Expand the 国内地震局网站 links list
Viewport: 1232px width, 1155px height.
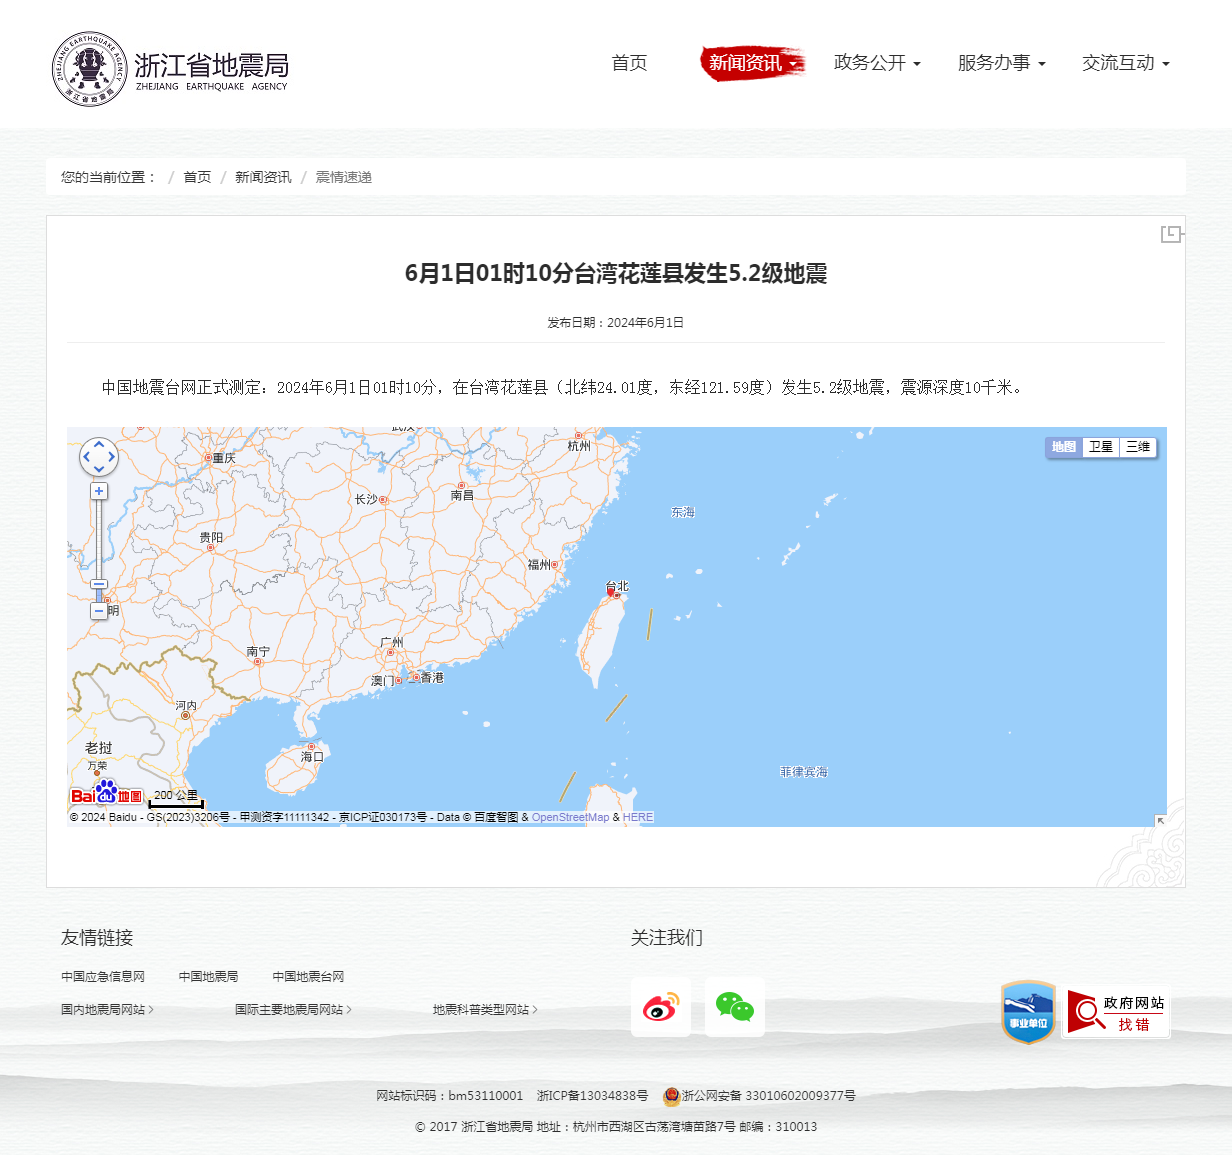pyautogui.click(x=107, y=1010)
